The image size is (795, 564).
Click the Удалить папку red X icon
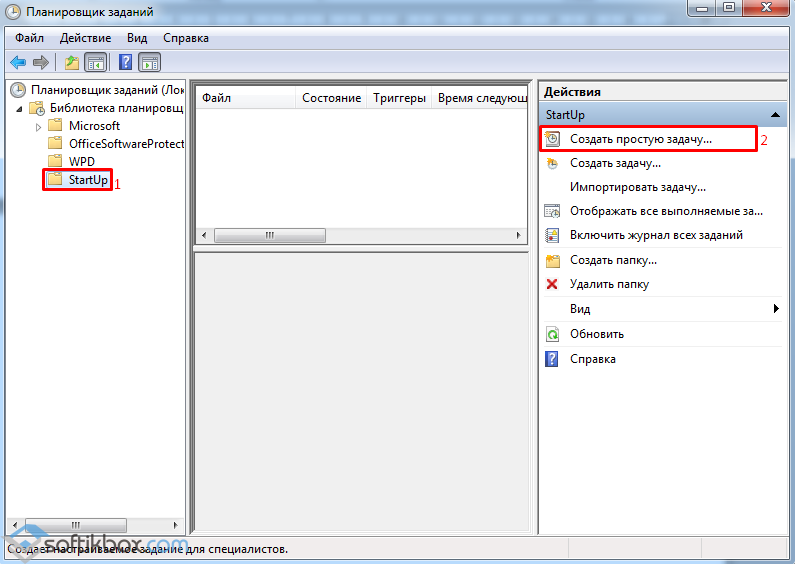(552, 284)
